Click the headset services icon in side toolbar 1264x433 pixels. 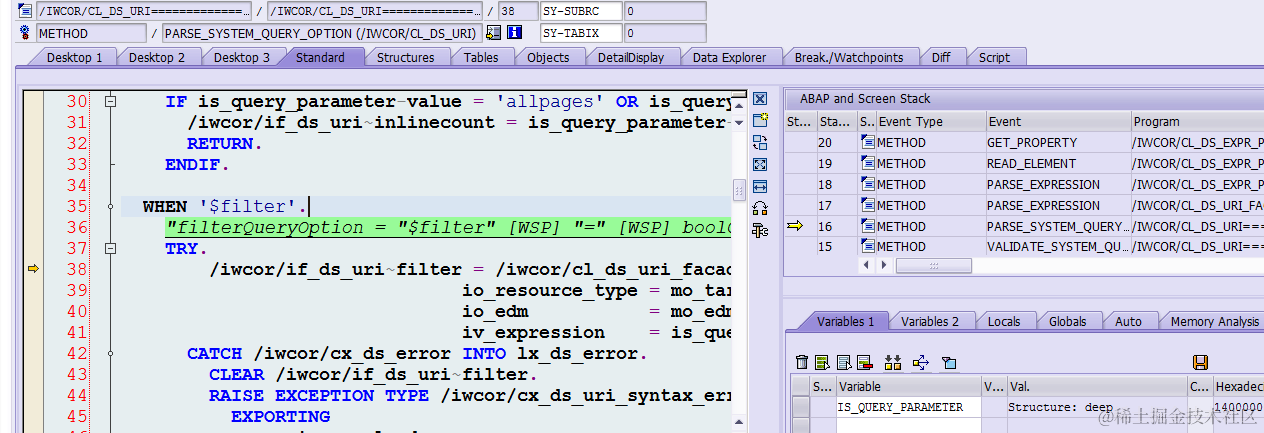coord(760,208)
